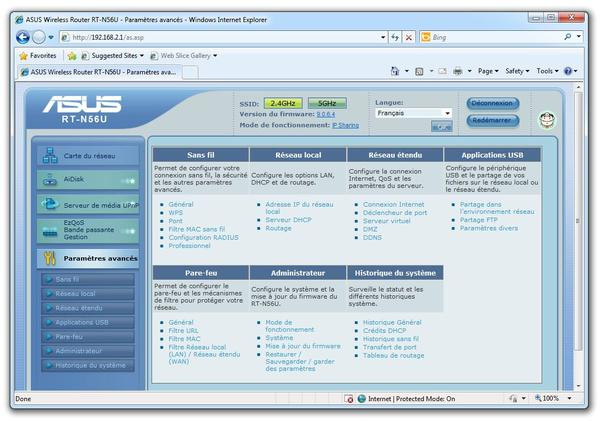The image size is (600, 421).
Task: Click the Déconnexion button
Action: pos(492,103)
